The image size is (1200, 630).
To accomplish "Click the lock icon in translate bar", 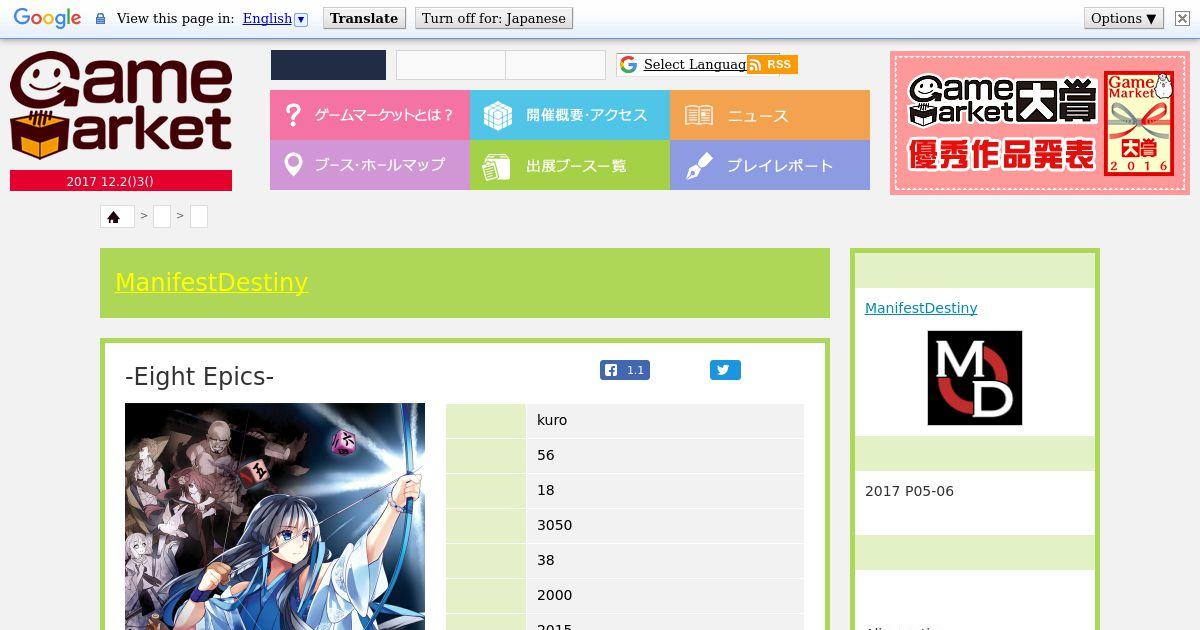I will tap(100, 19).
